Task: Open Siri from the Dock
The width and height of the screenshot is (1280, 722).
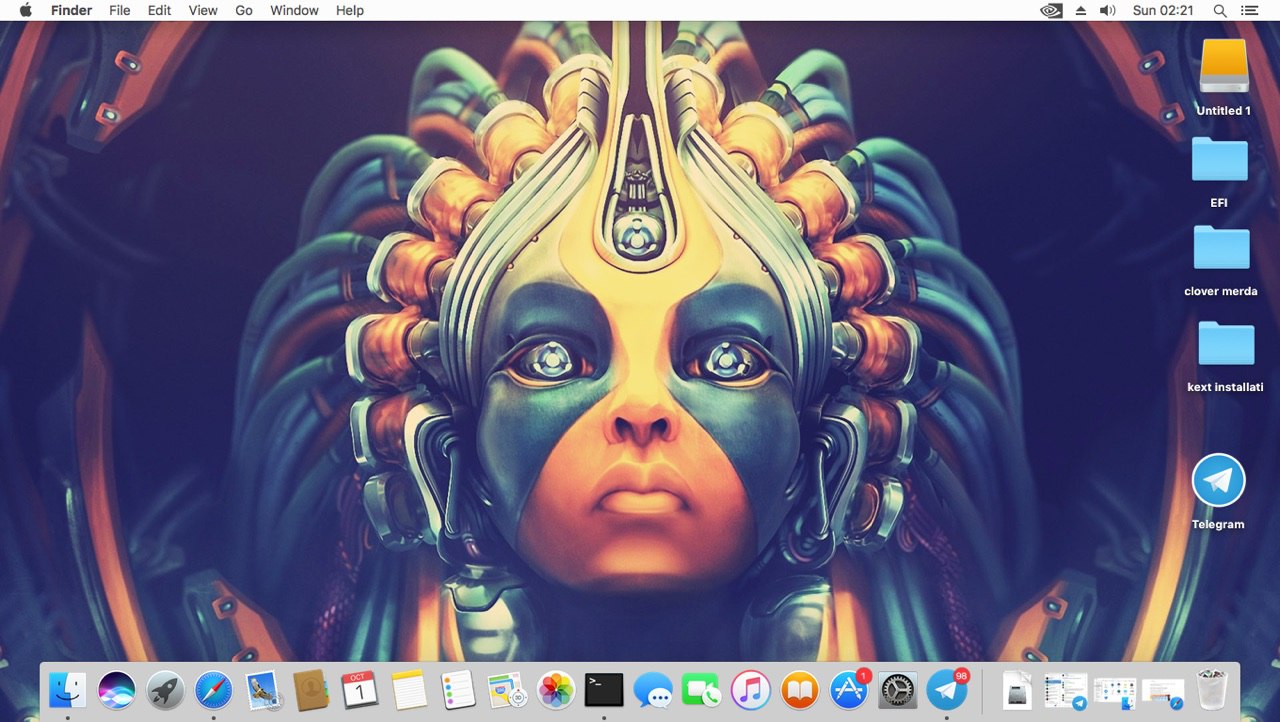Action: 117,689
